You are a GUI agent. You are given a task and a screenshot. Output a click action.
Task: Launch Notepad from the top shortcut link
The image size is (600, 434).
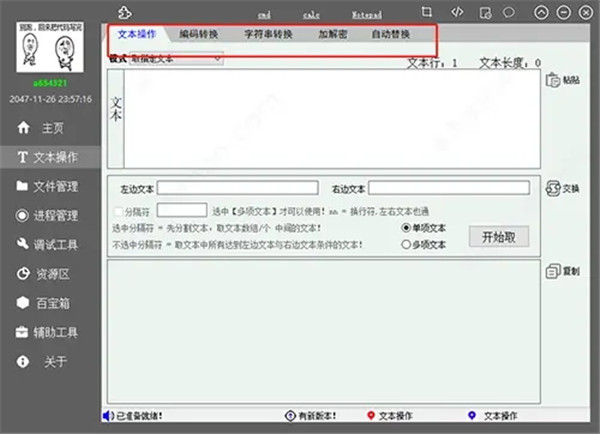(x=365, y=15)
